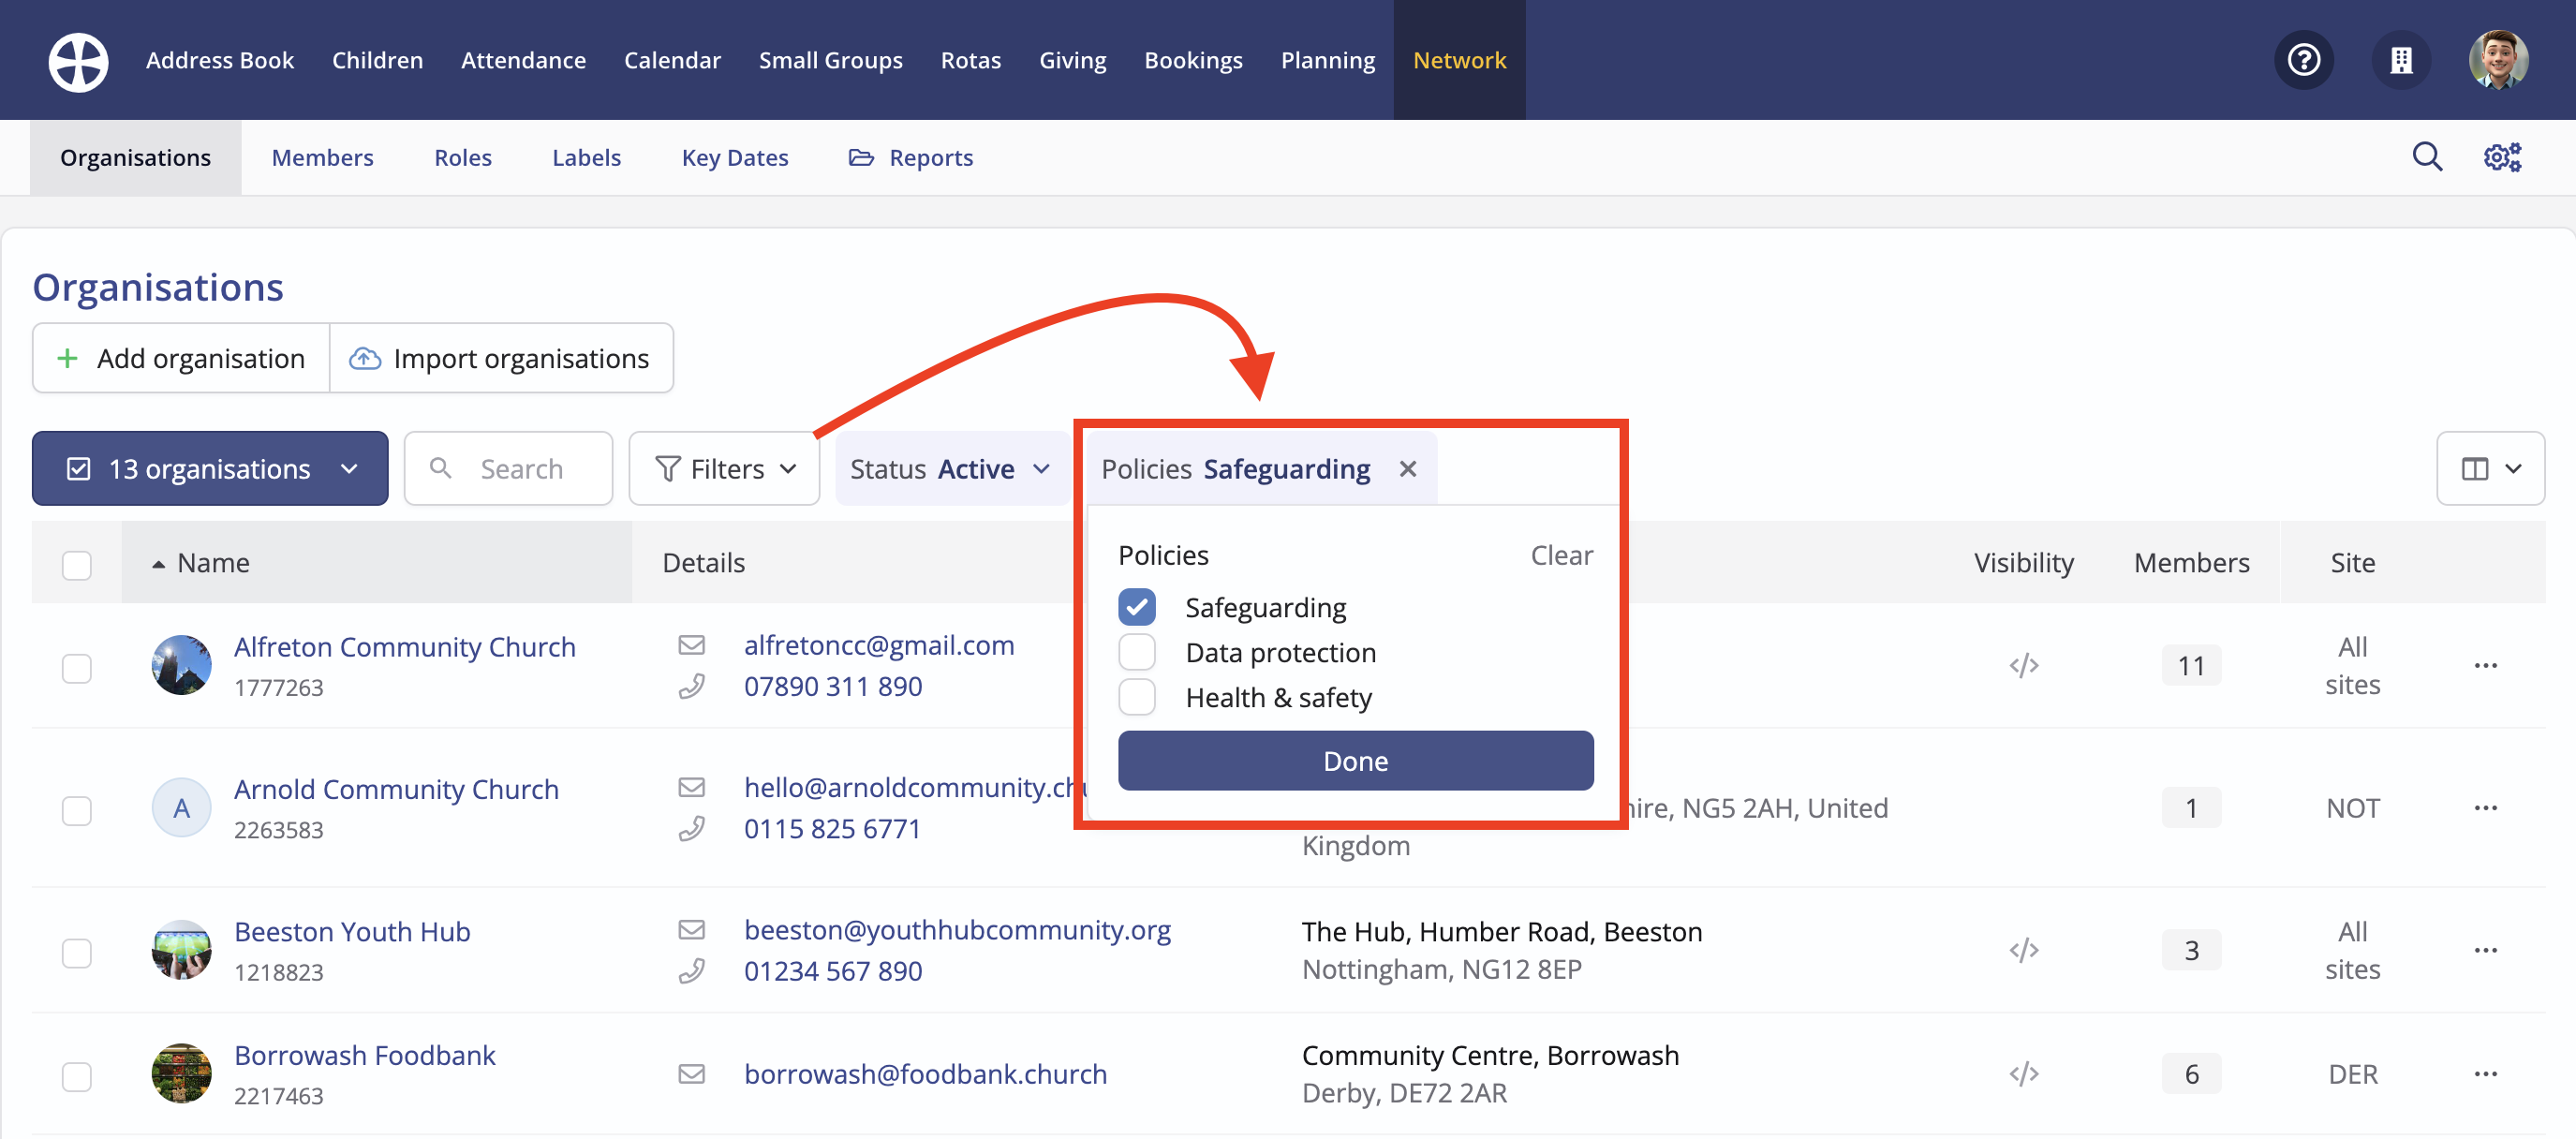Screen dimensions: 2576x1139
Task: Click the embed code icon for Beeston Youth Hub
Action: point(2023,950)
